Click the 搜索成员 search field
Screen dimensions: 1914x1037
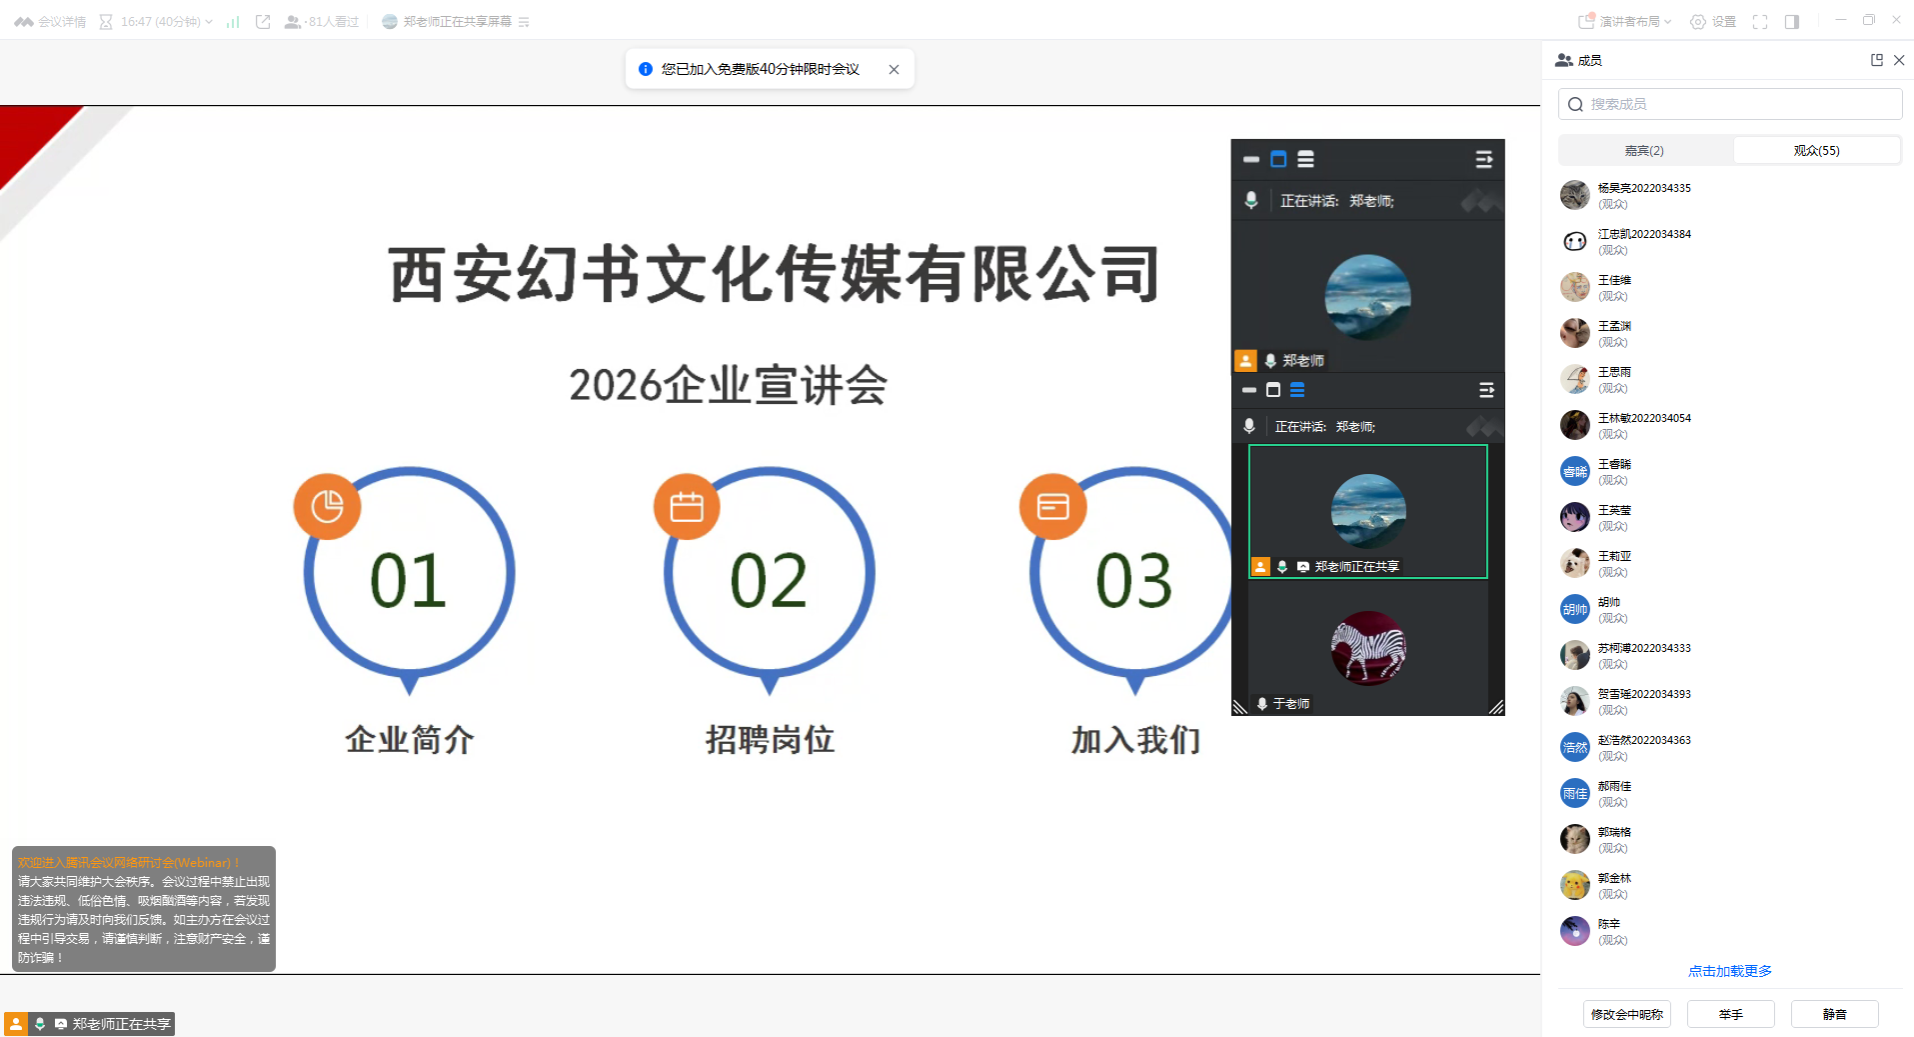tap(1730, 104)
